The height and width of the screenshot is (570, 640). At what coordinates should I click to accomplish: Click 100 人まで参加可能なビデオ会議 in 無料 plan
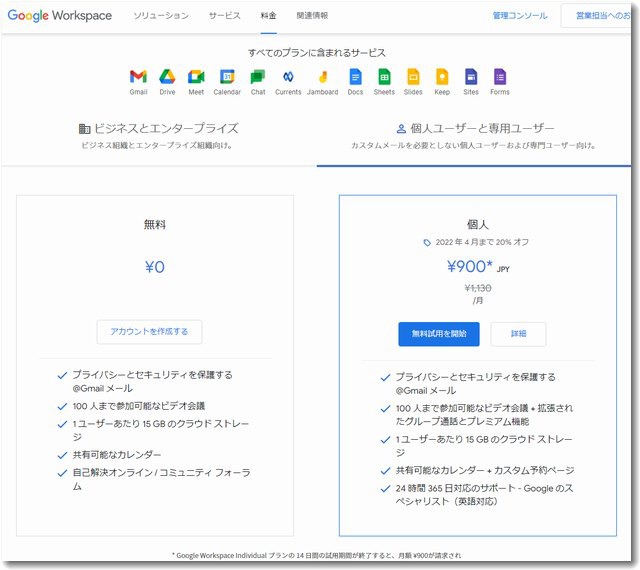pos(139,406)
